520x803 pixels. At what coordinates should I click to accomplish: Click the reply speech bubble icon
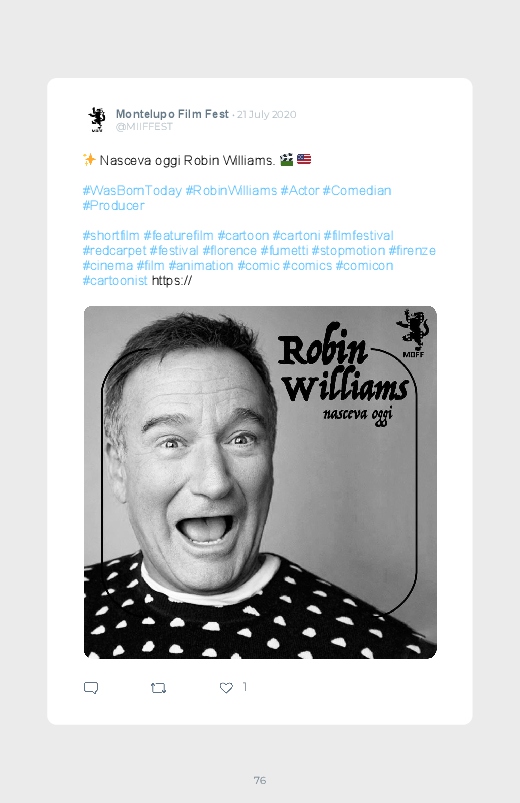[x=91, y=688]
